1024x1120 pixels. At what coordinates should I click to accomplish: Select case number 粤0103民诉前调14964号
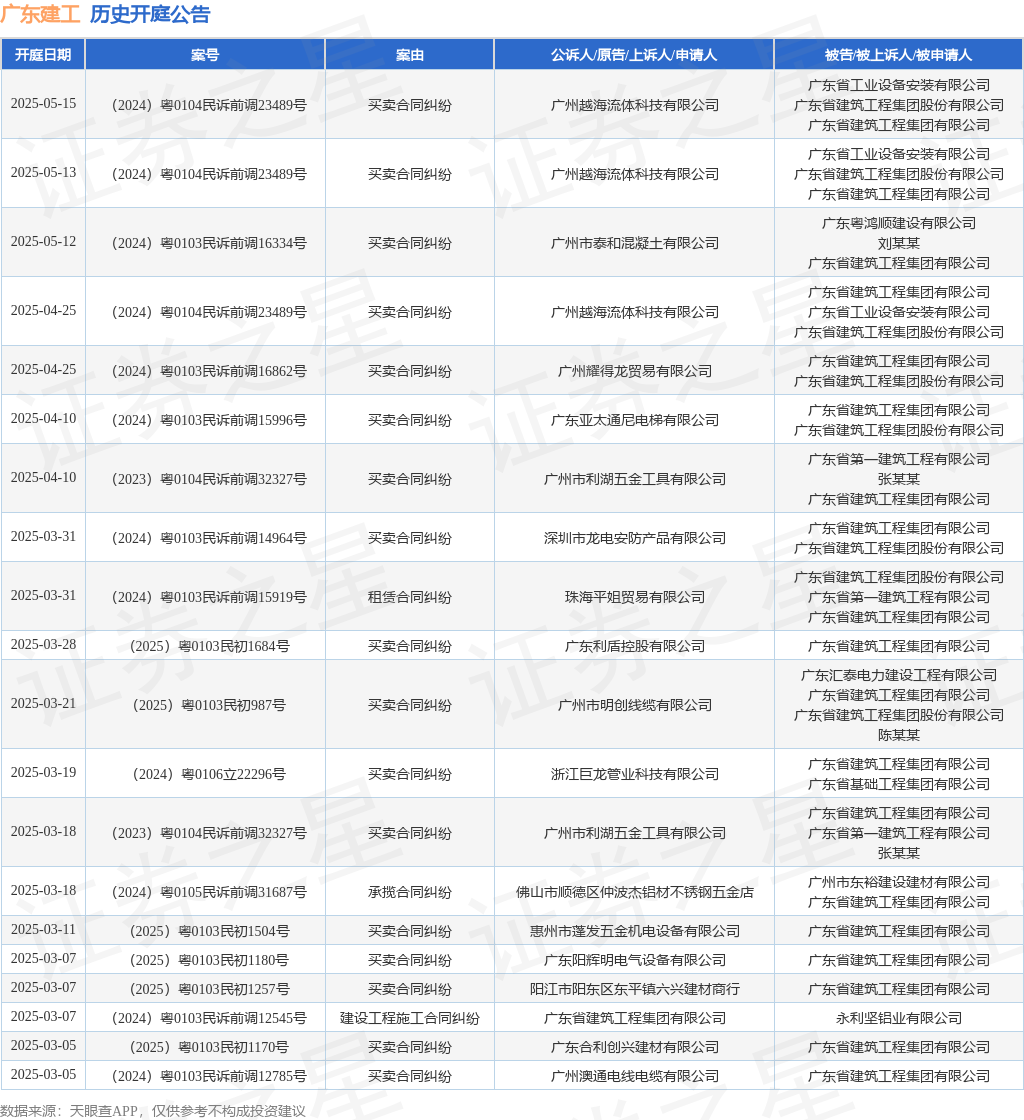pos(209,539)
